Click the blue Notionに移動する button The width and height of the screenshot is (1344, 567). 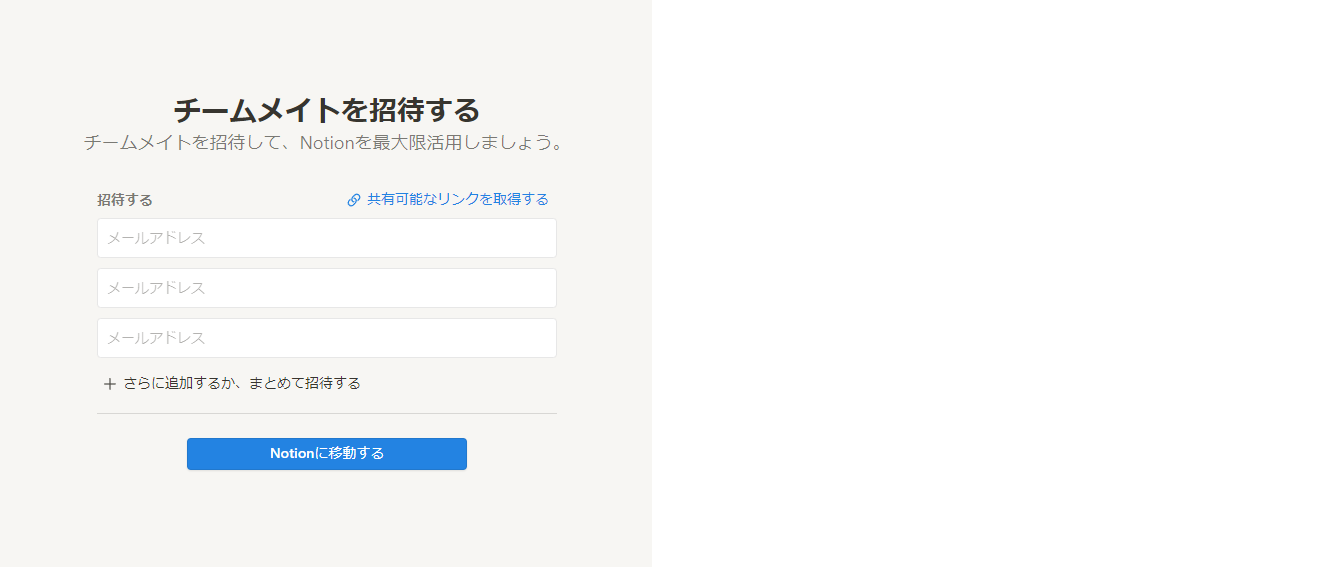point(327,454)
